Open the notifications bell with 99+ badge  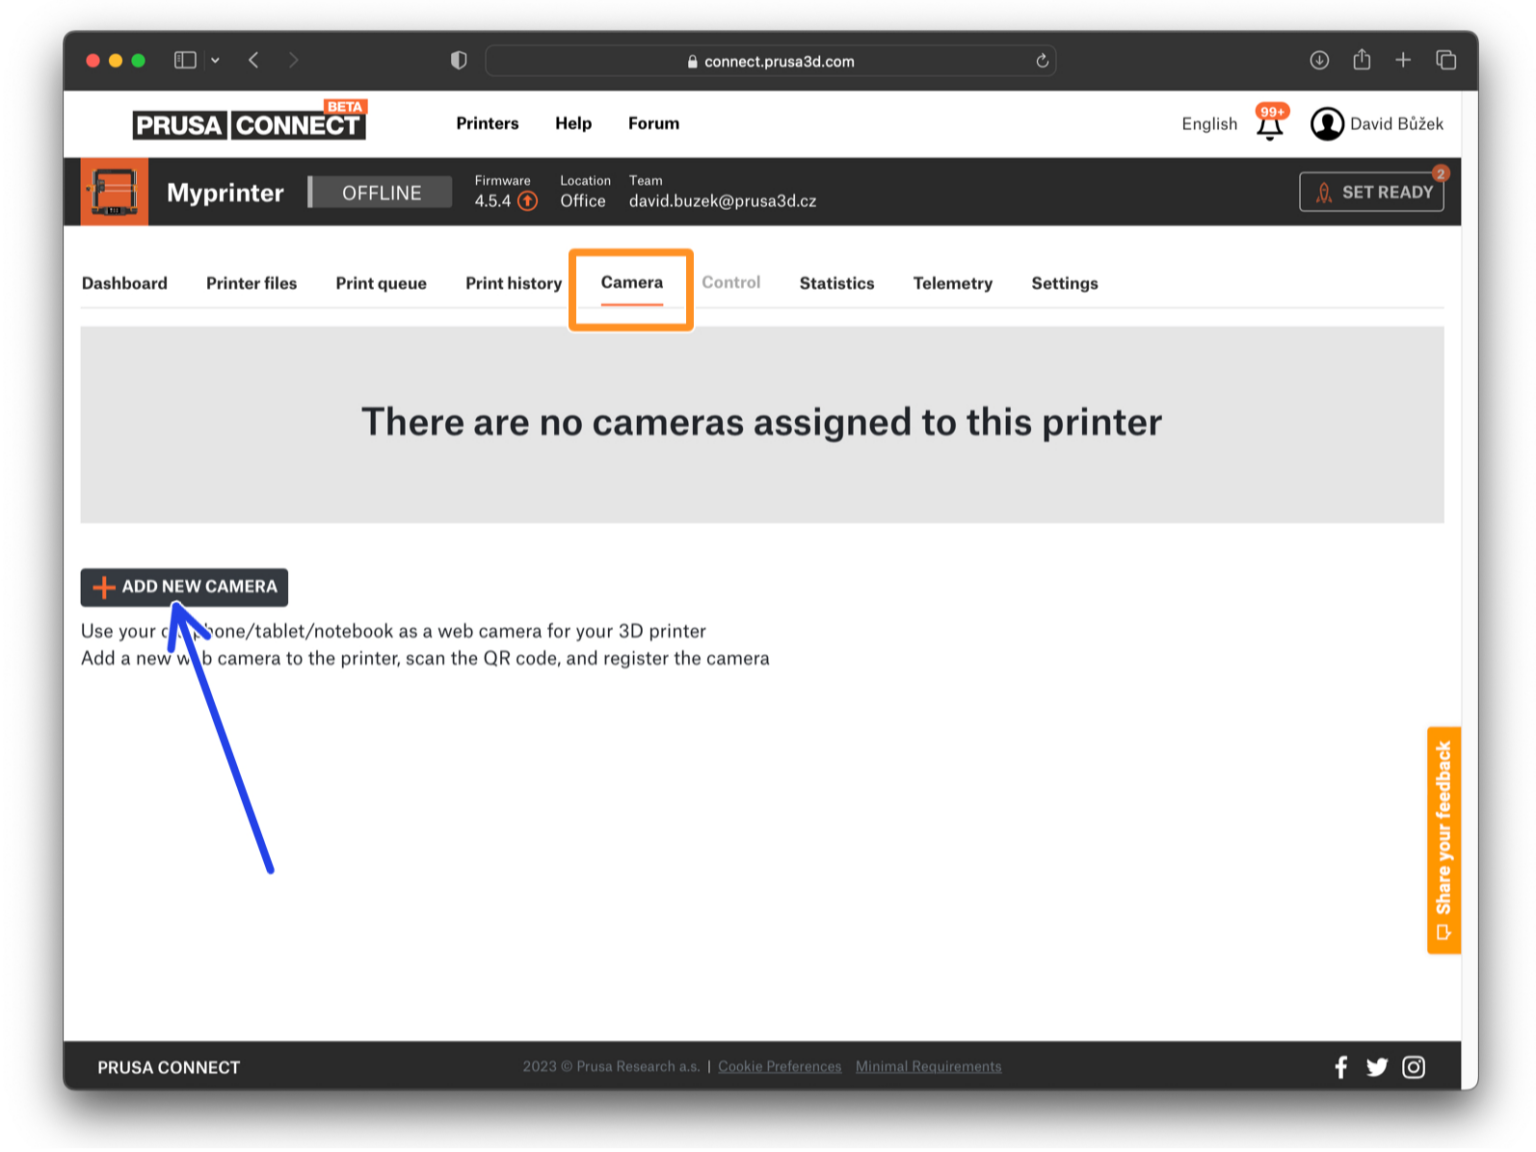tap(1269, 123)
